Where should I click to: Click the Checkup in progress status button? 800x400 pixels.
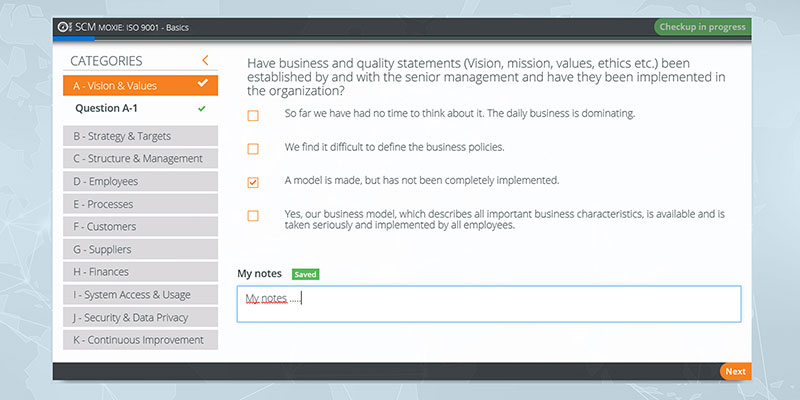(703, 27)
